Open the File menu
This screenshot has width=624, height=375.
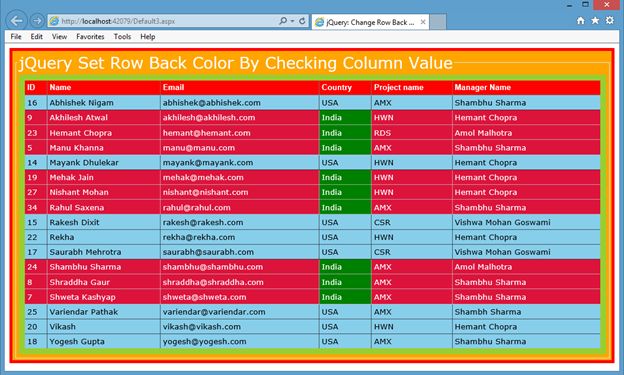click(x=16, y=37)
